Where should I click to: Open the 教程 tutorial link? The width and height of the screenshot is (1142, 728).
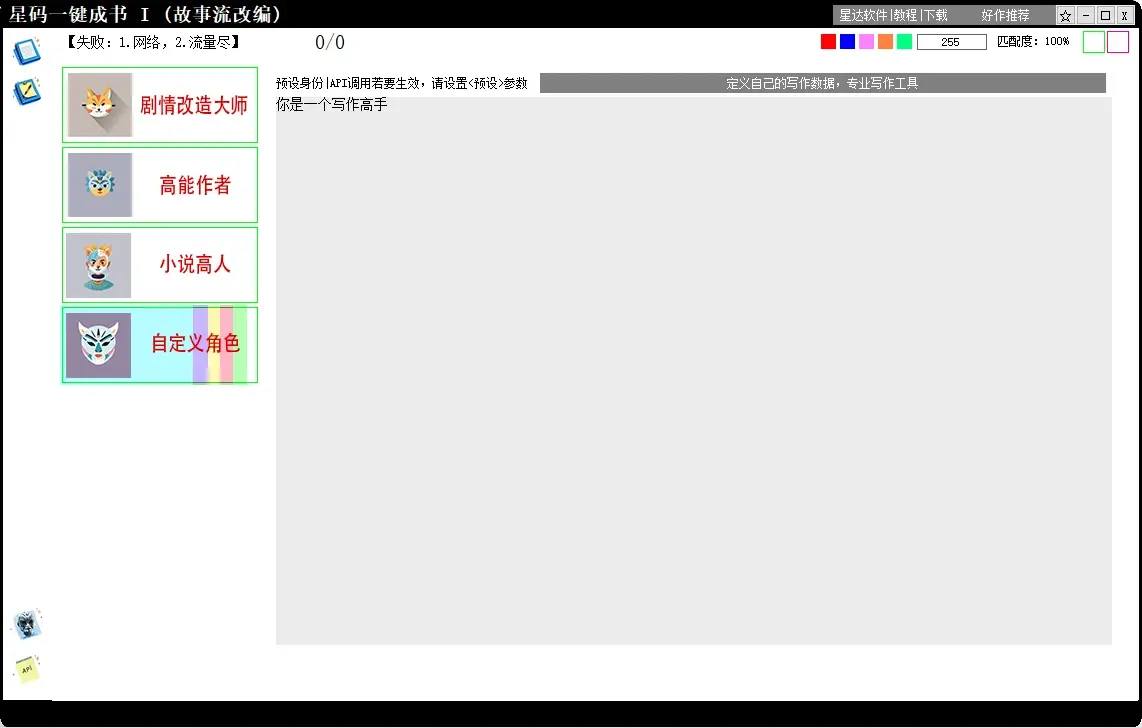pyautogui.click(x=905, y=16)
